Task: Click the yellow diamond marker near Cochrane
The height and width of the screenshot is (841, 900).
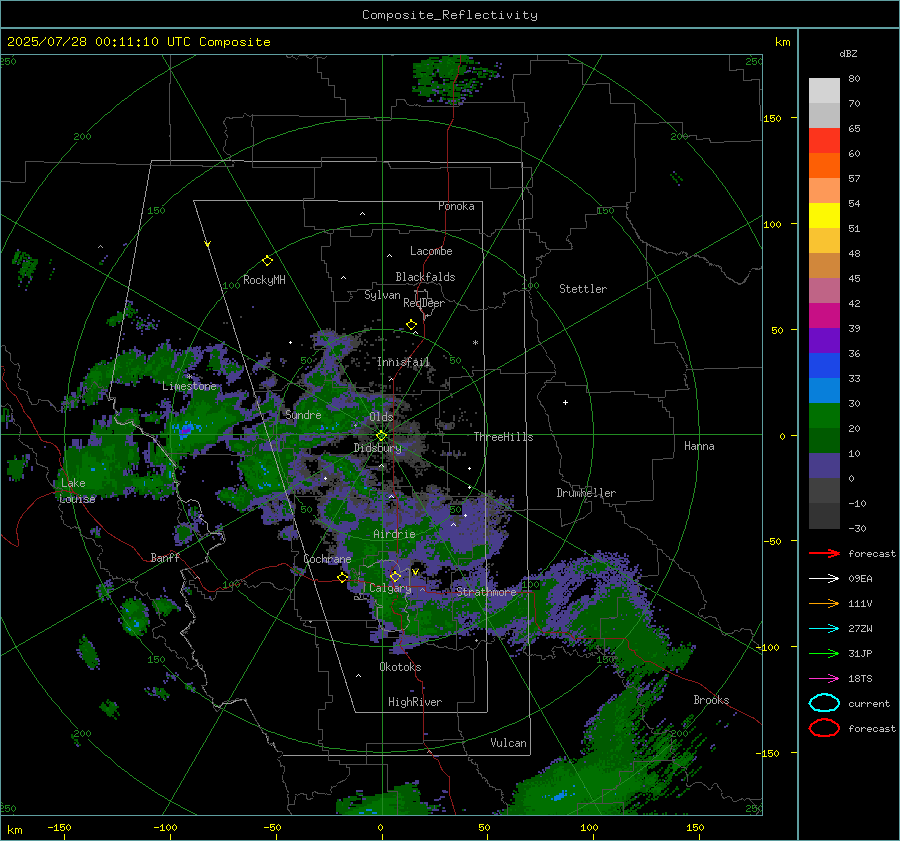Action: [343, 577]
